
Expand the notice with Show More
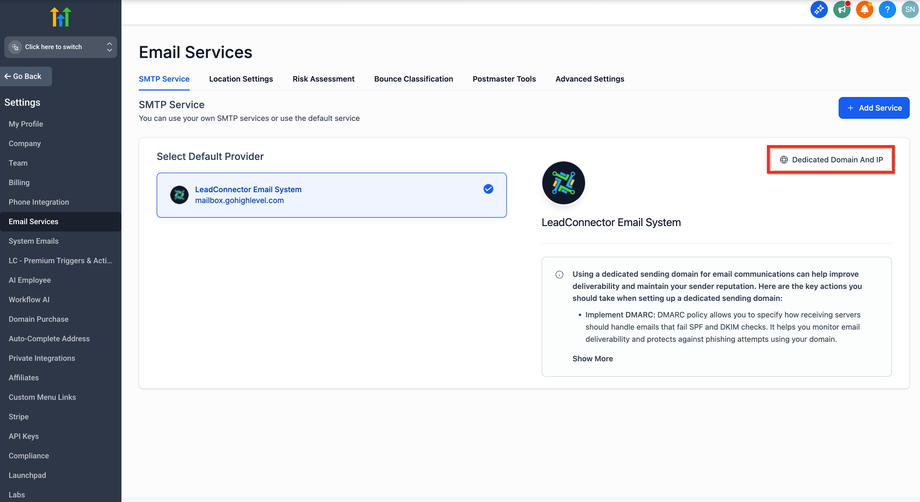pyautogui.click(x=592, y=358)
